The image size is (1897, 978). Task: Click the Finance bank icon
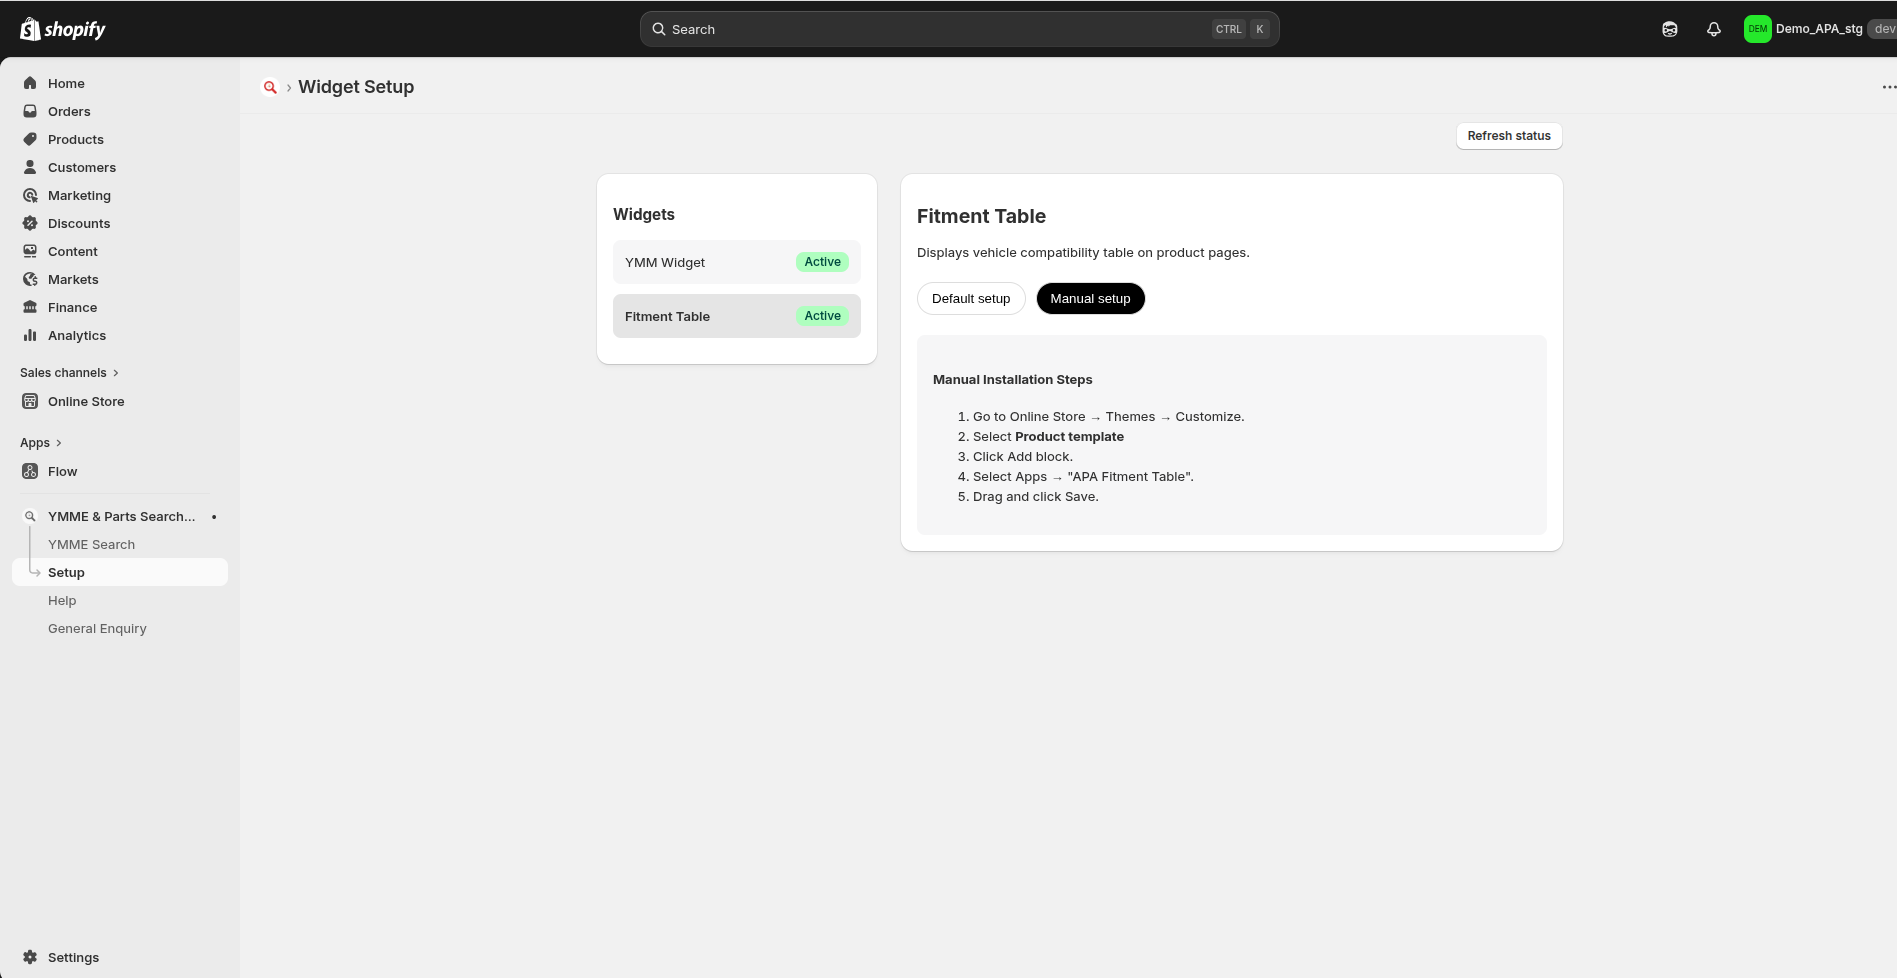point(30,307)
